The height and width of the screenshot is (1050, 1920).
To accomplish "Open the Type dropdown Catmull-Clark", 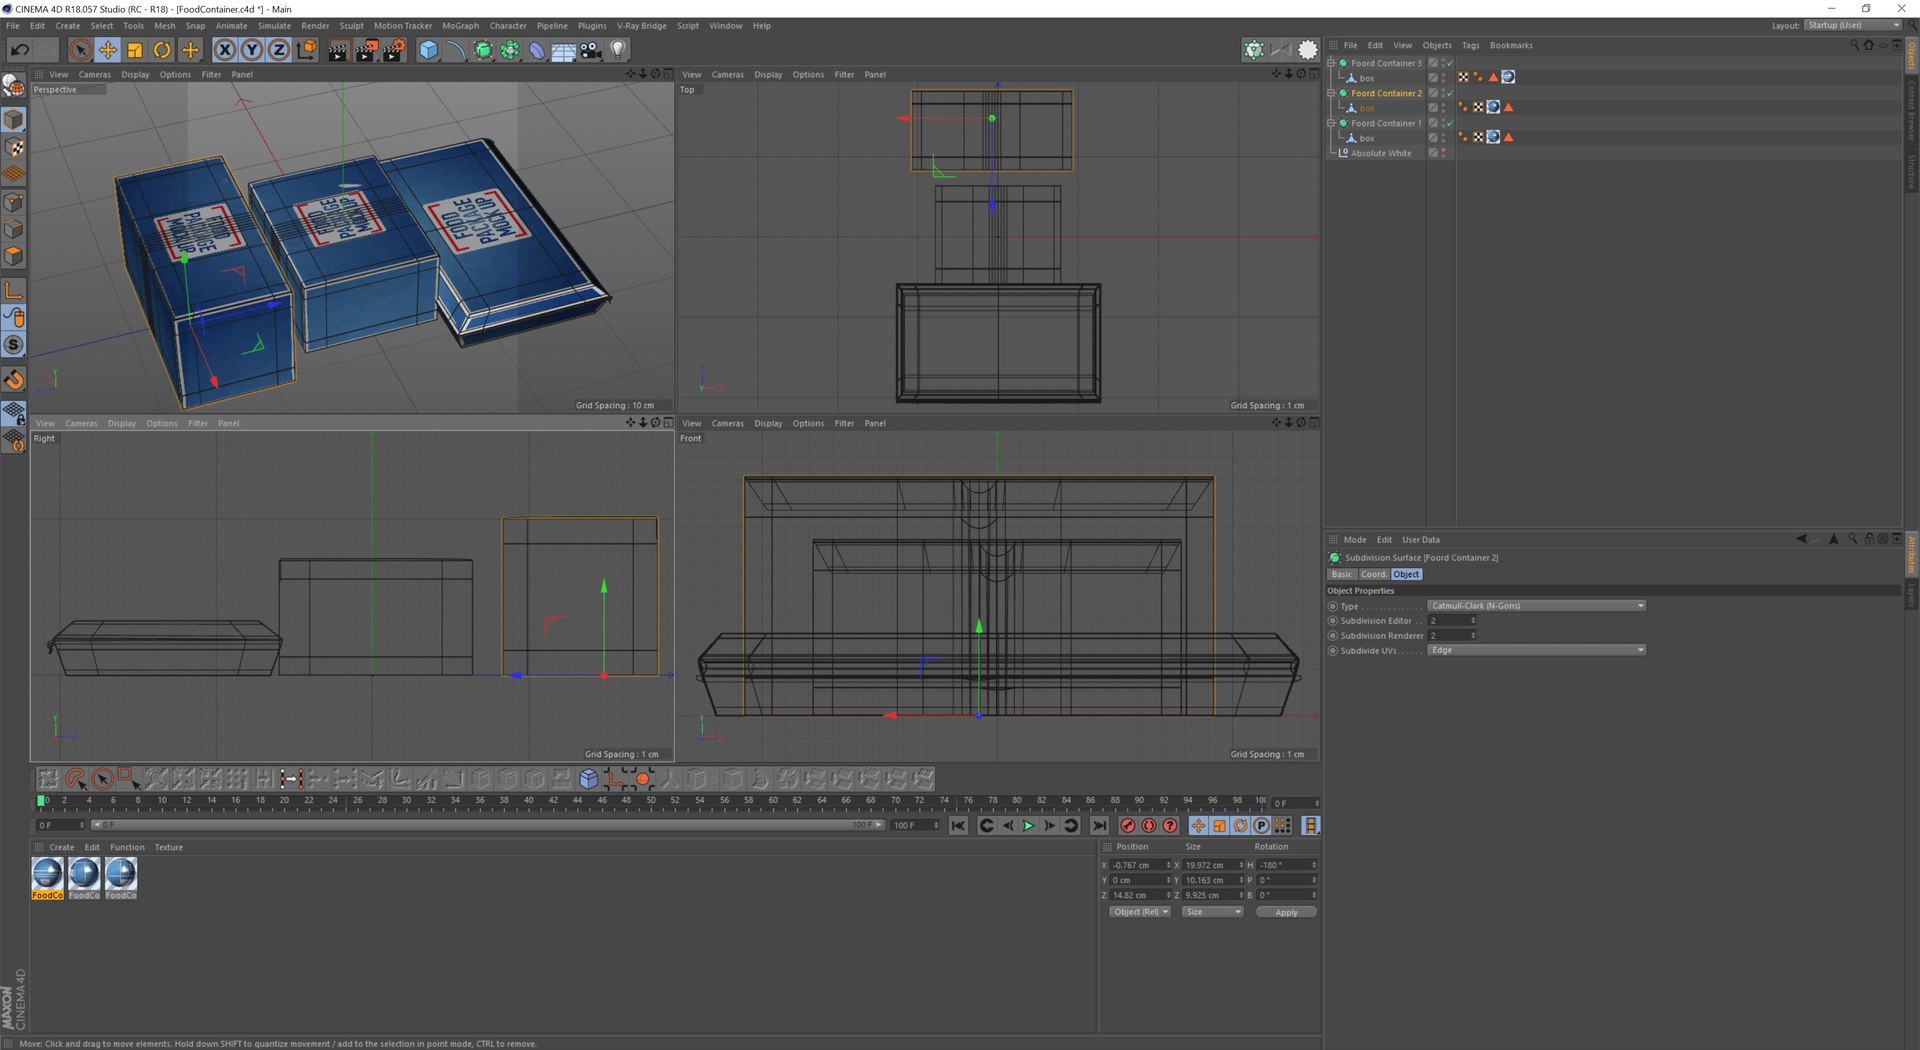I will coord(1536,606).
